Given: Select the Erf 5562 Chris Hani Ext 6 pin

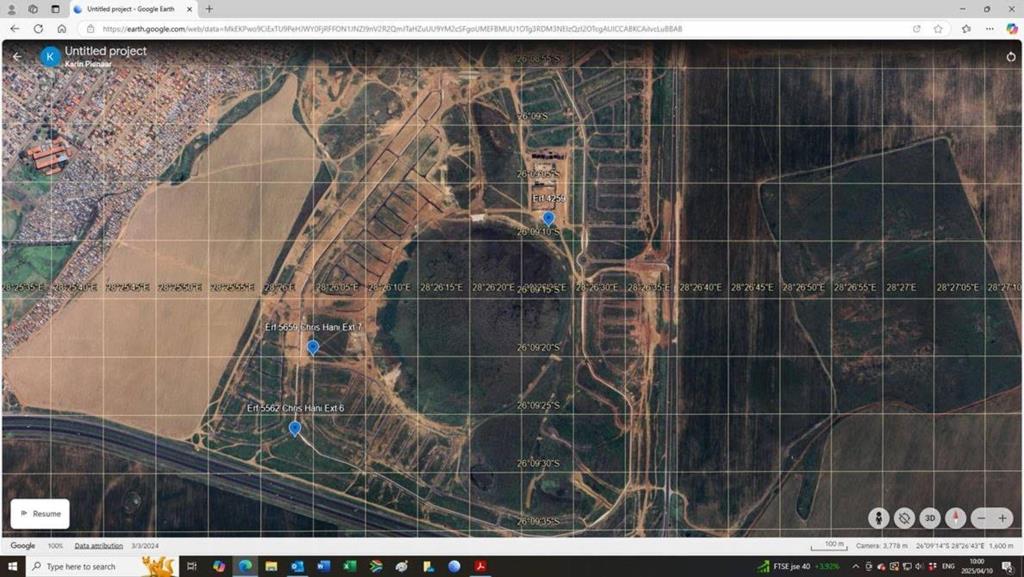Looking at the screenshot, I should [295, 428].
